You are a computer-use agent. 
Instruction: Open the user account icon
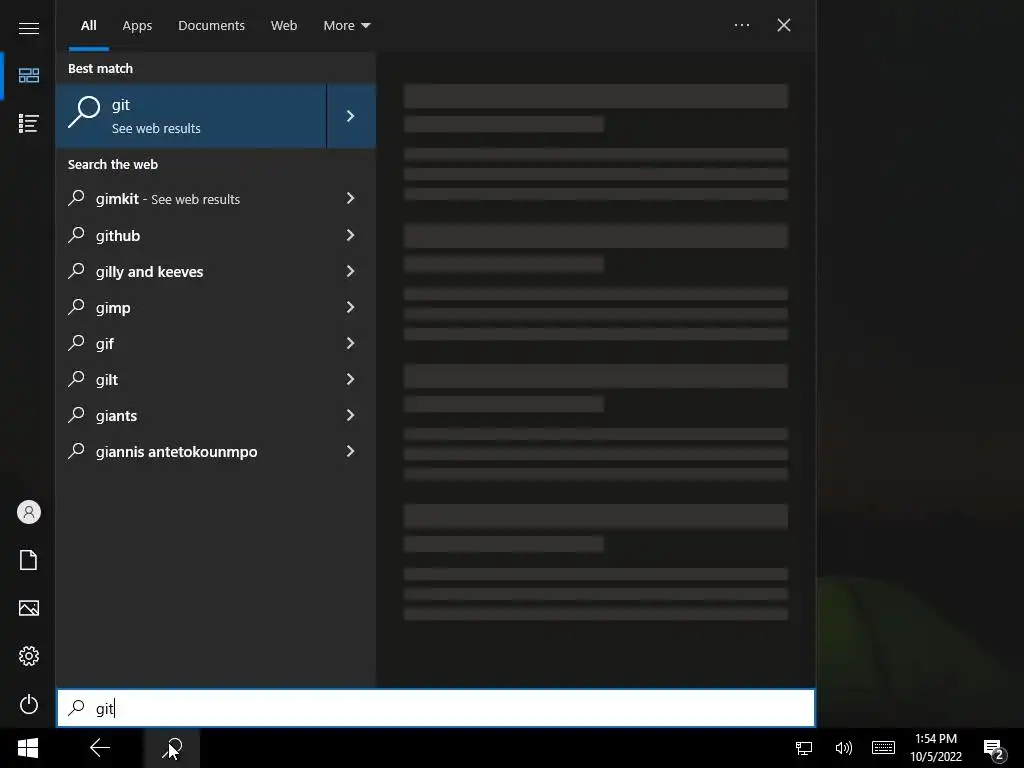(29, 512)
